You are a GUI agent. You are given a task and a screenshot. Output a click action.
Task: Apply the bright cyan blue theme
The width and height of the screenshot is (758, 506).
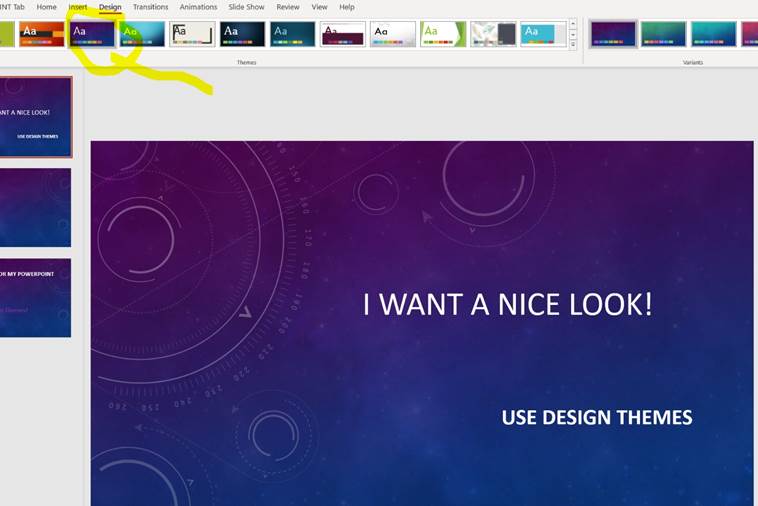click(543, 35)
